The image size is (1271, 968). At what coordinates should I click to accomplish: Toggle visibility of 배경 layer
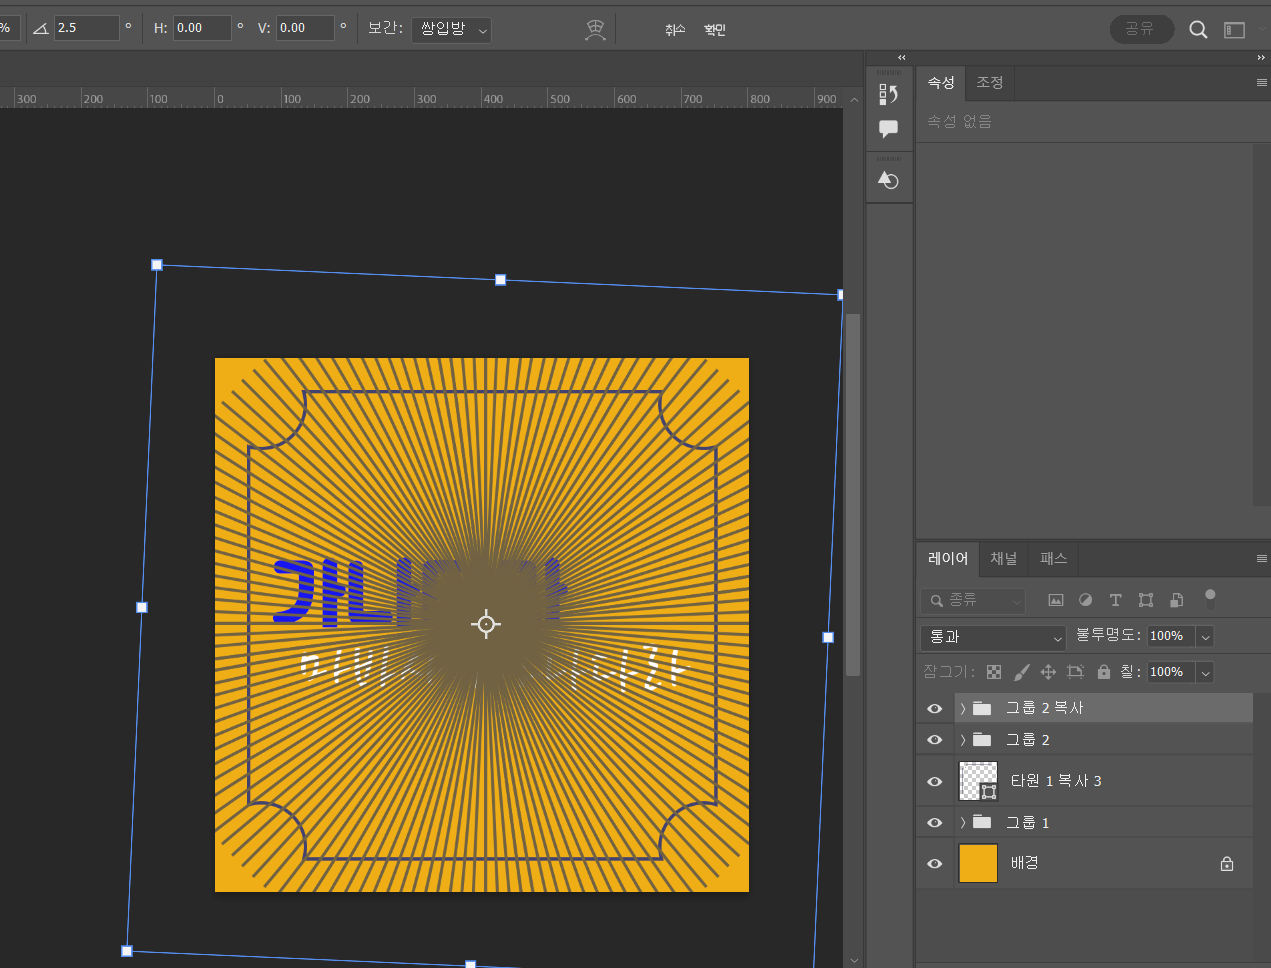pos(935,864)
